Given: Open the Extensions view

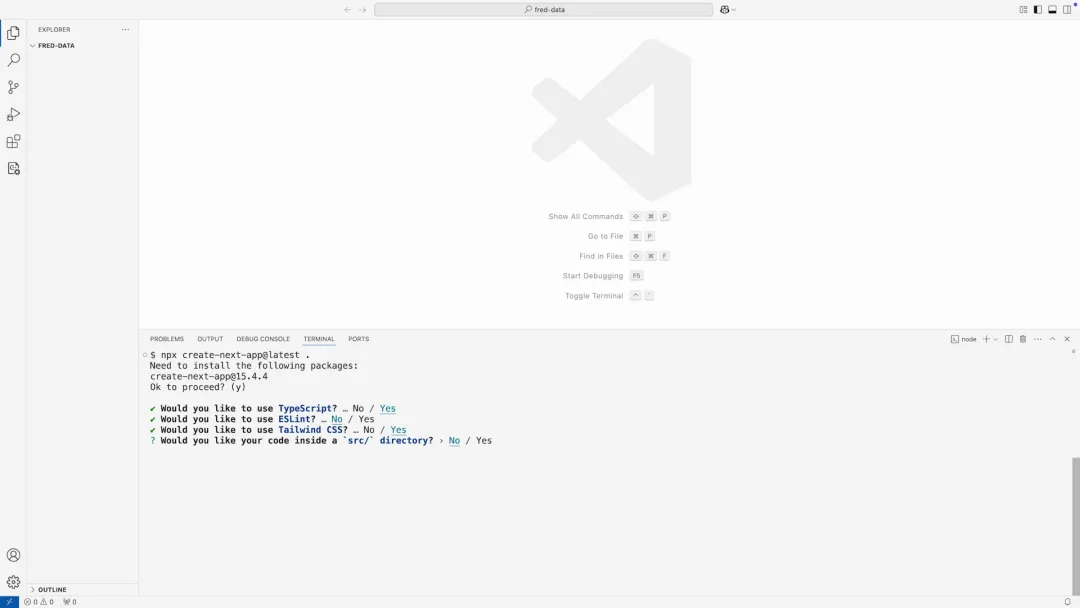Looking at the screenshot, I should pos(13,142).
